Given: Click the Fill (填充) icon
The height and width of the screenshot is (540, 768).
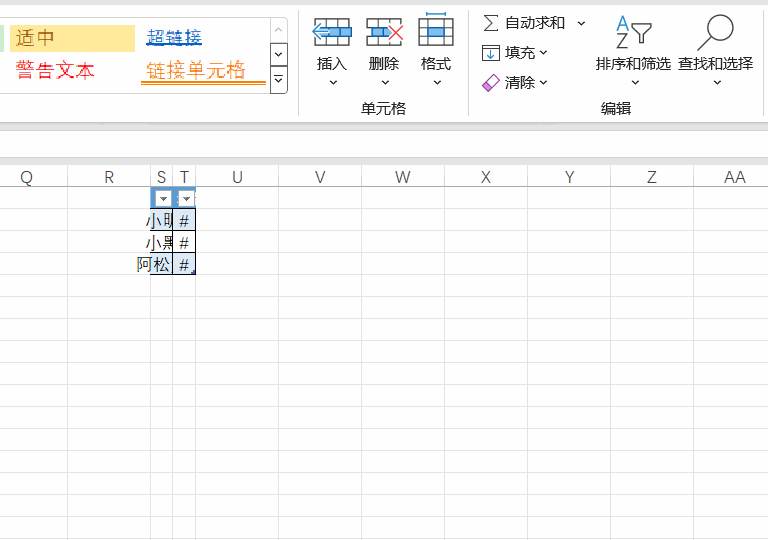Looking at the screenshot, I should [491, 53].
